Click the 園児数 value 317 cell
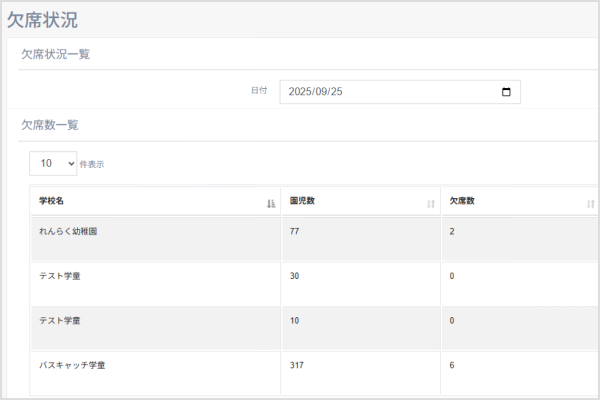This screenshot has width=600, height=400. (297, 365)
